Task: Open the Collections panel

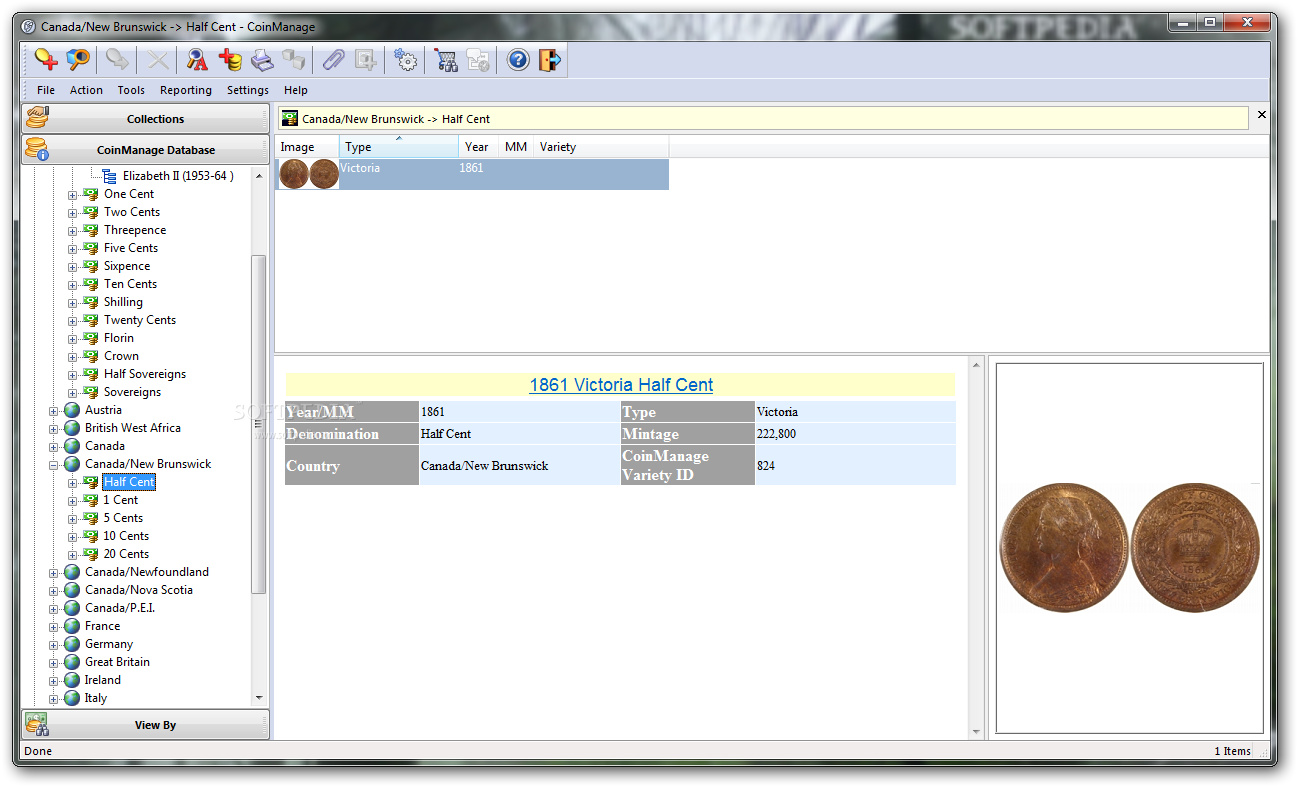Action: (146, 118)
